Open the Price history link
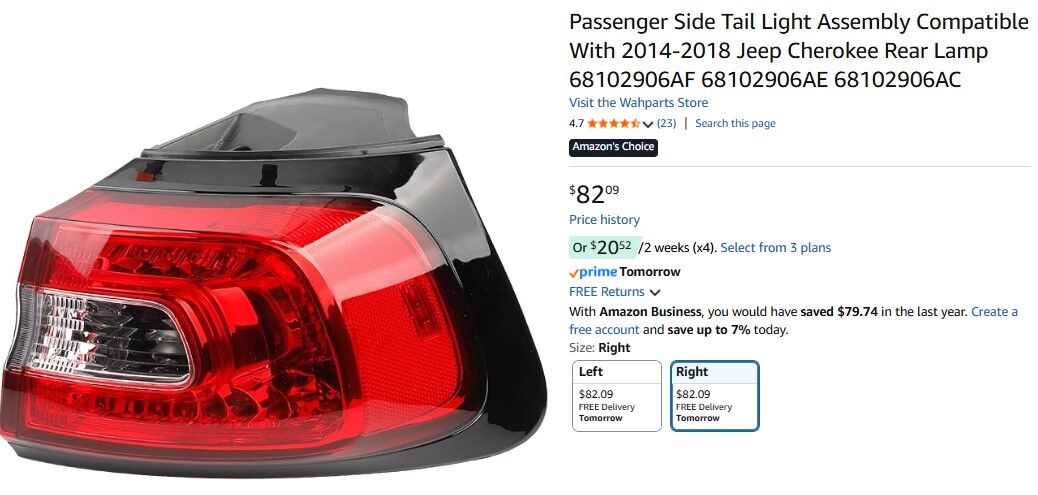The height and width of the screenshot is (495, 1038). [x=604, y=220]
